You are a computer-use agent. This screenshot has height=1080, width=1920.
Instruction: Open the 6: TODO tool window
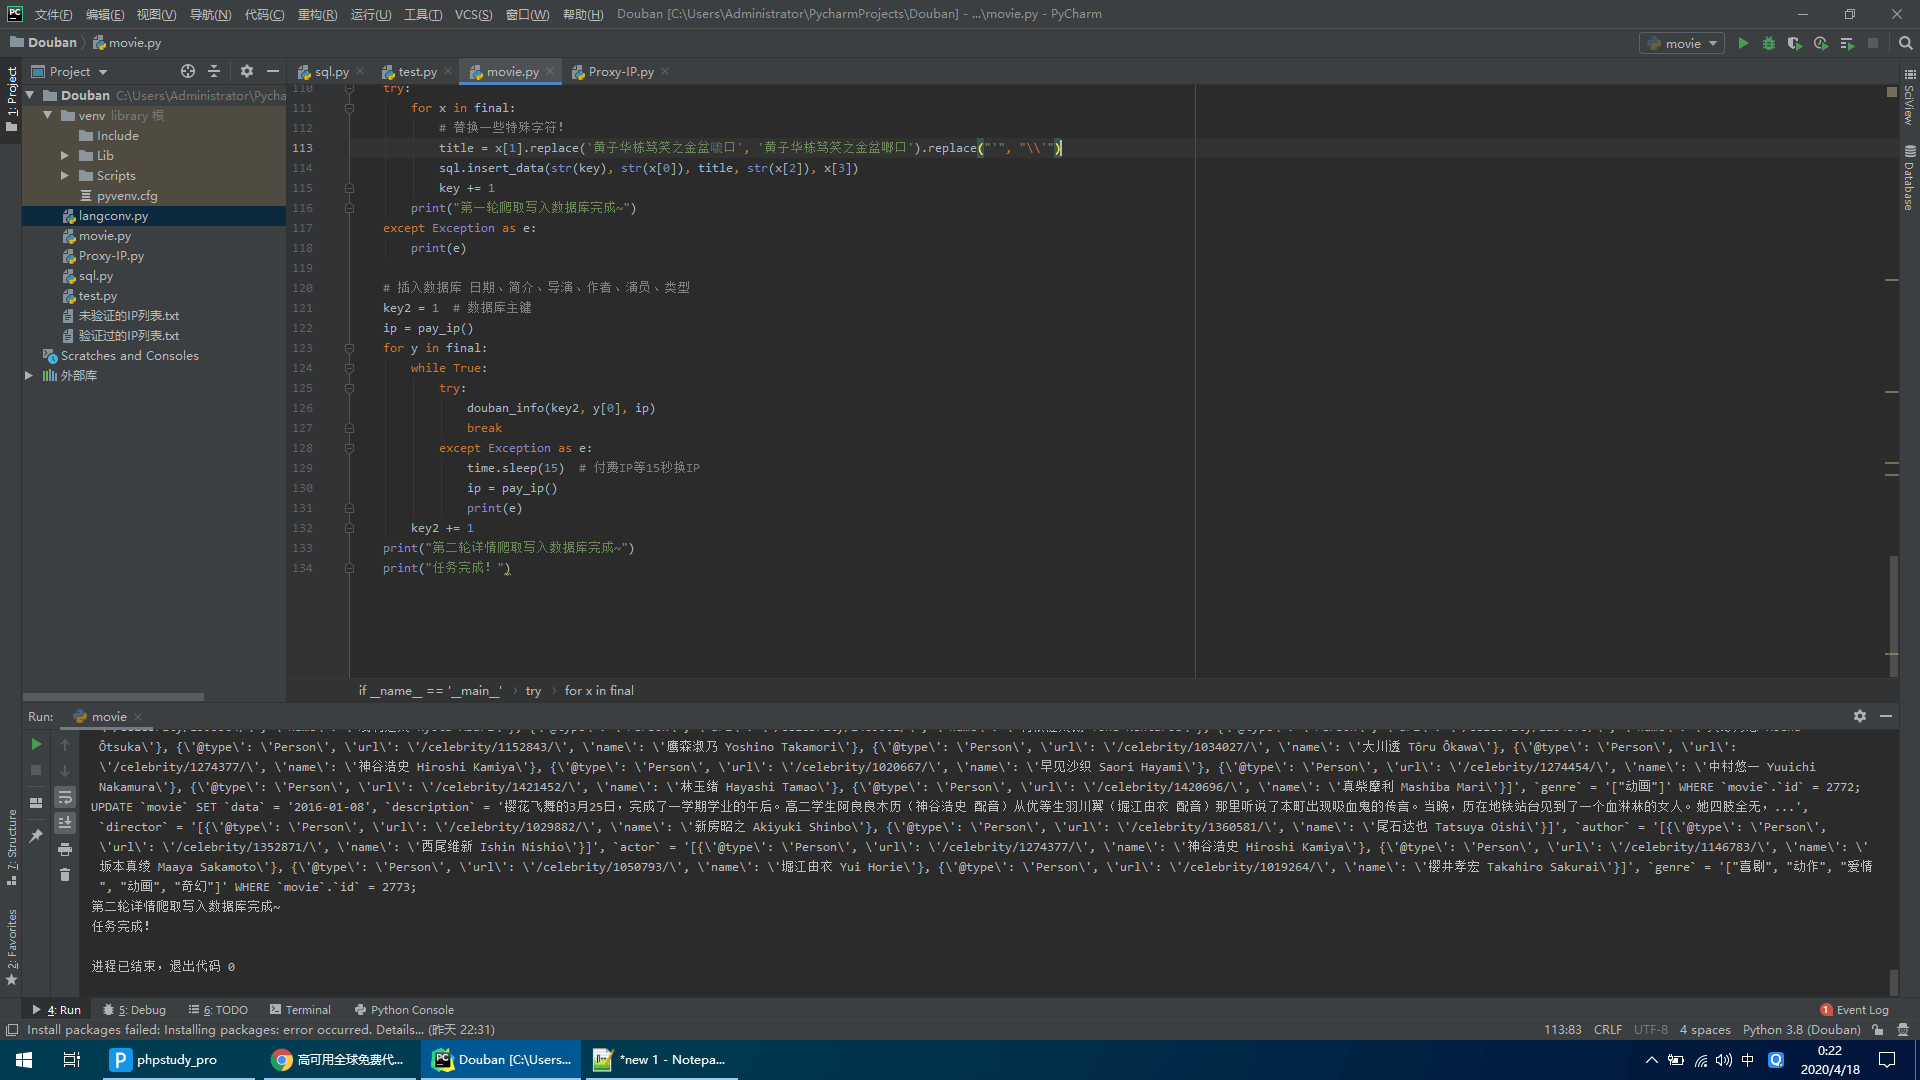click(x=218, y=1010)
